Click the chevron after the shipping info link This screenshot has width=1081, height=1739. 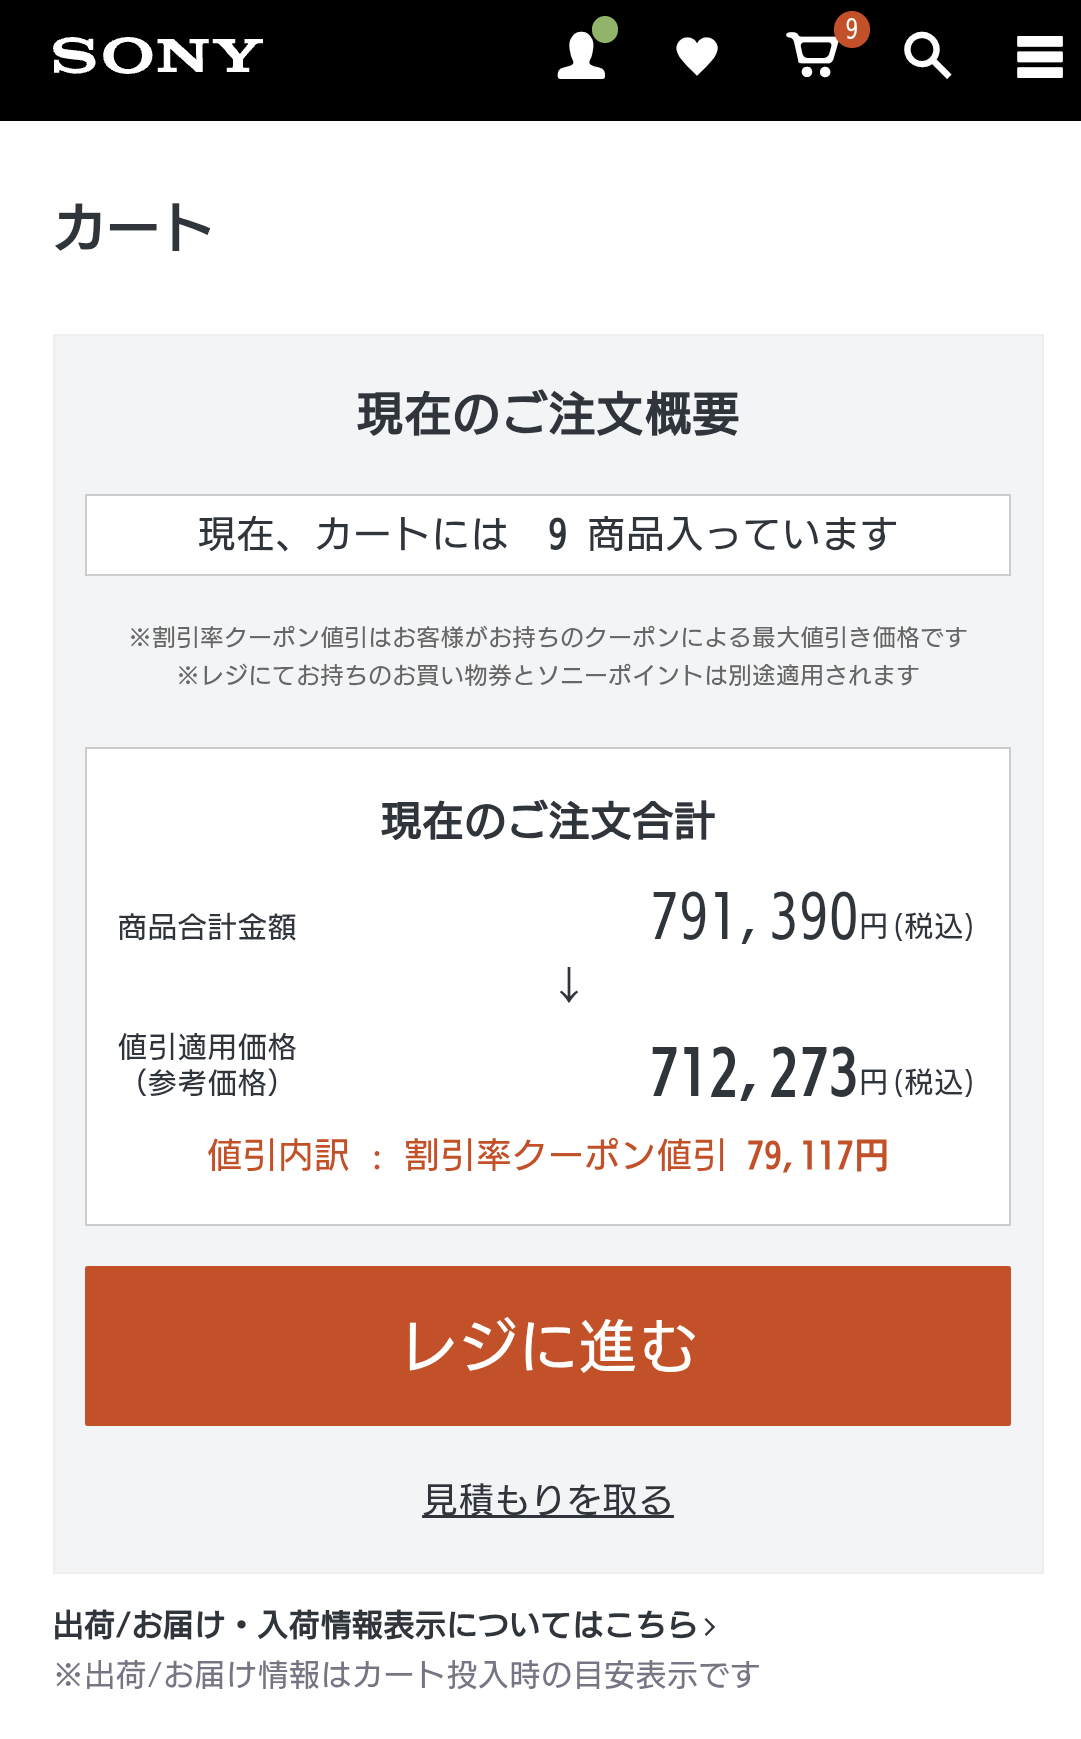click(x=710, y=1626)
